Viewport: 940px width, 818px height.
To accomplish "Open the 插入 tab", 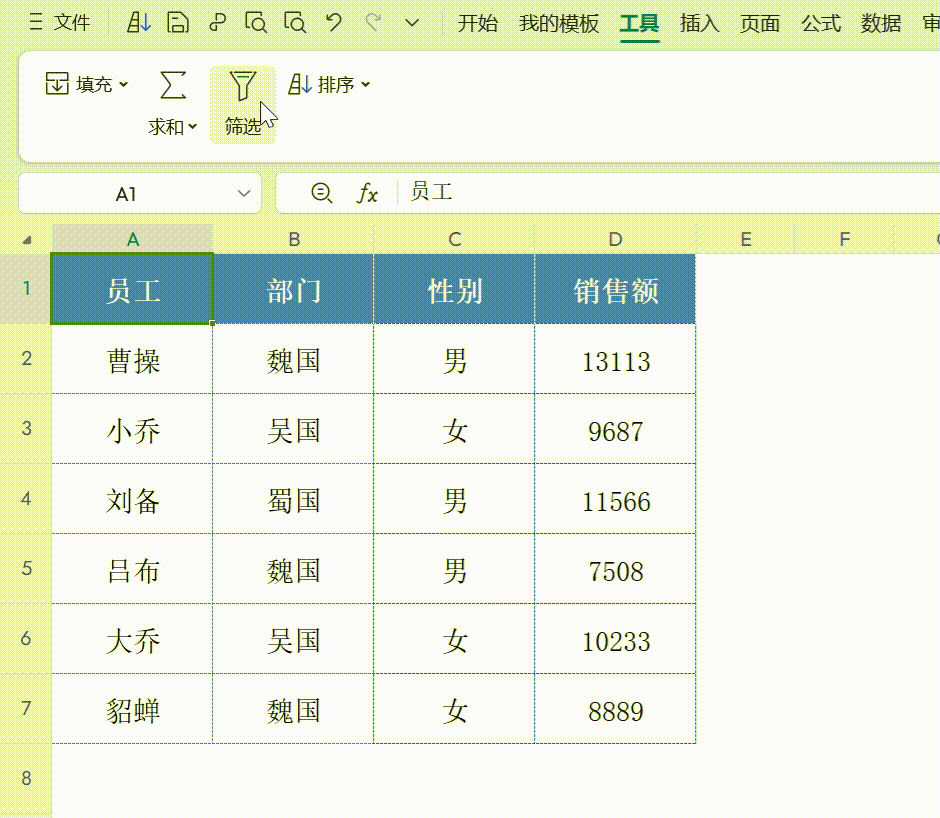I will click(700, 23).
